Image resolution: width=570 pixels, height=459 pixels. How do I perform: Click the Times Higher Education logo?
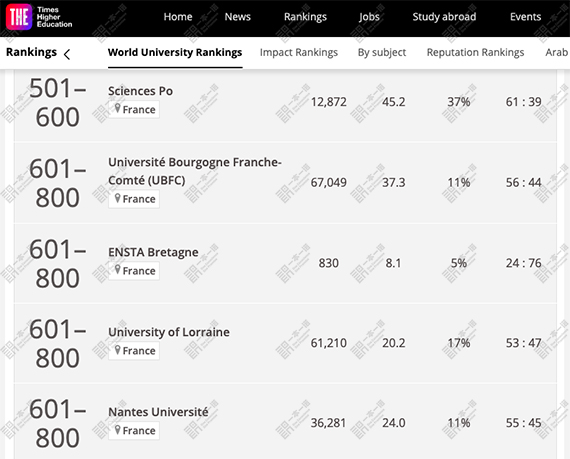39,17
